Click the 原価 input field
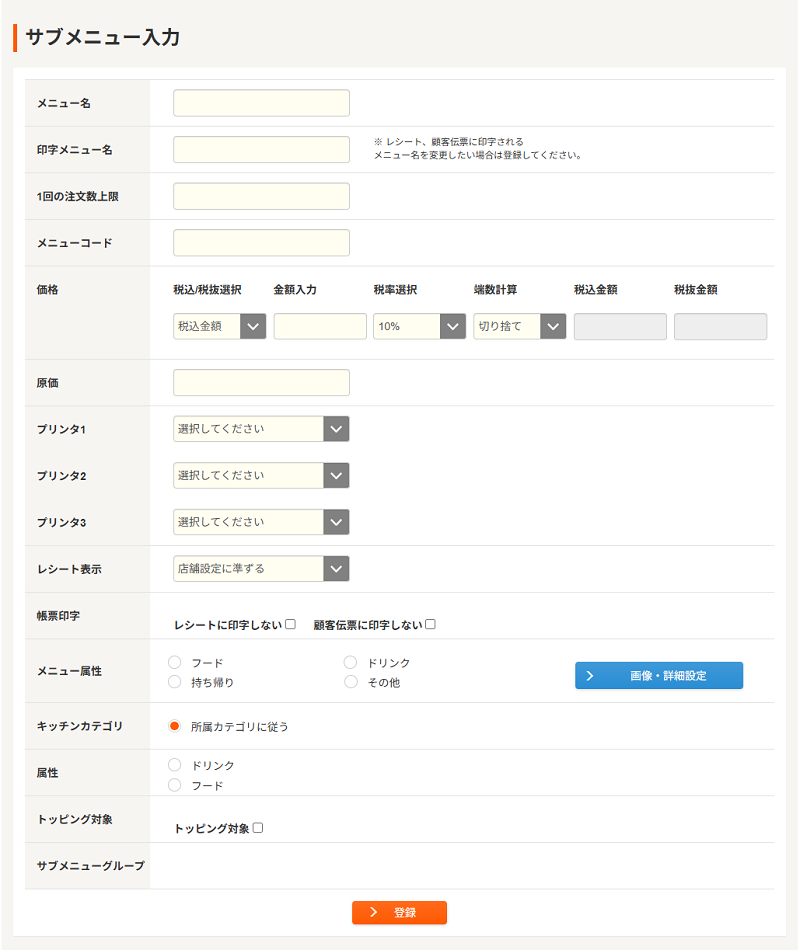The image size is (800, 950). tap(261, 383)
